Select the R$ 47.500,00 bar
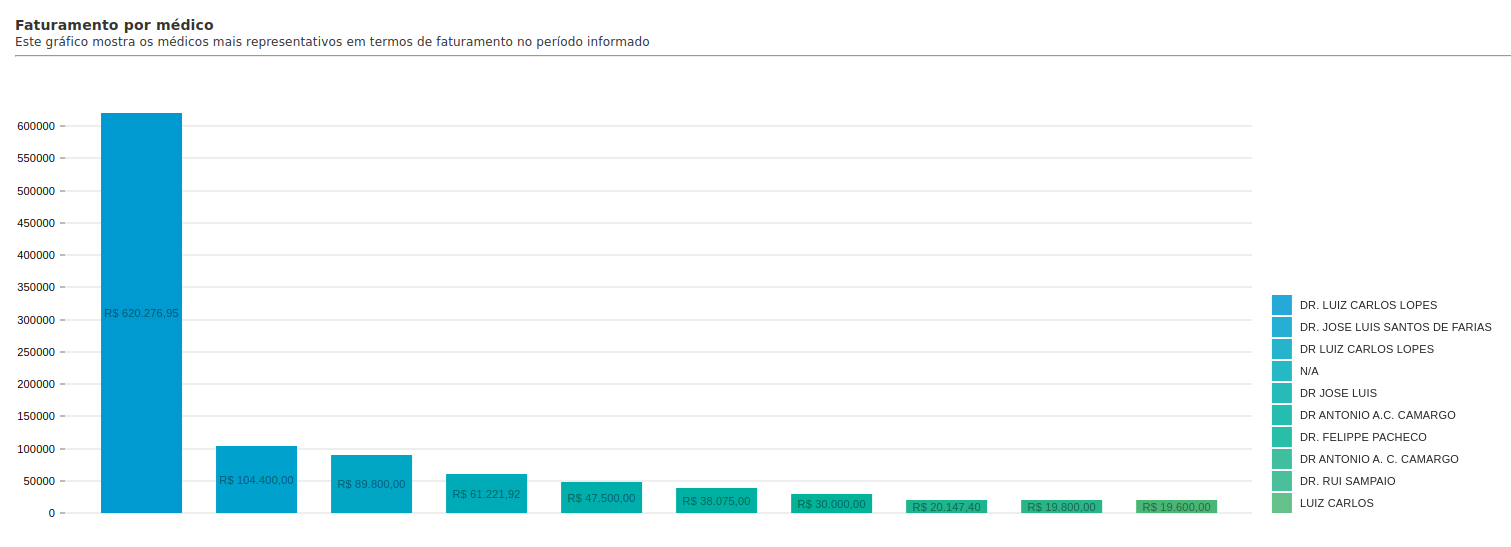The height and width of the screenshot is (547, 1511). [x=601, y=497]
